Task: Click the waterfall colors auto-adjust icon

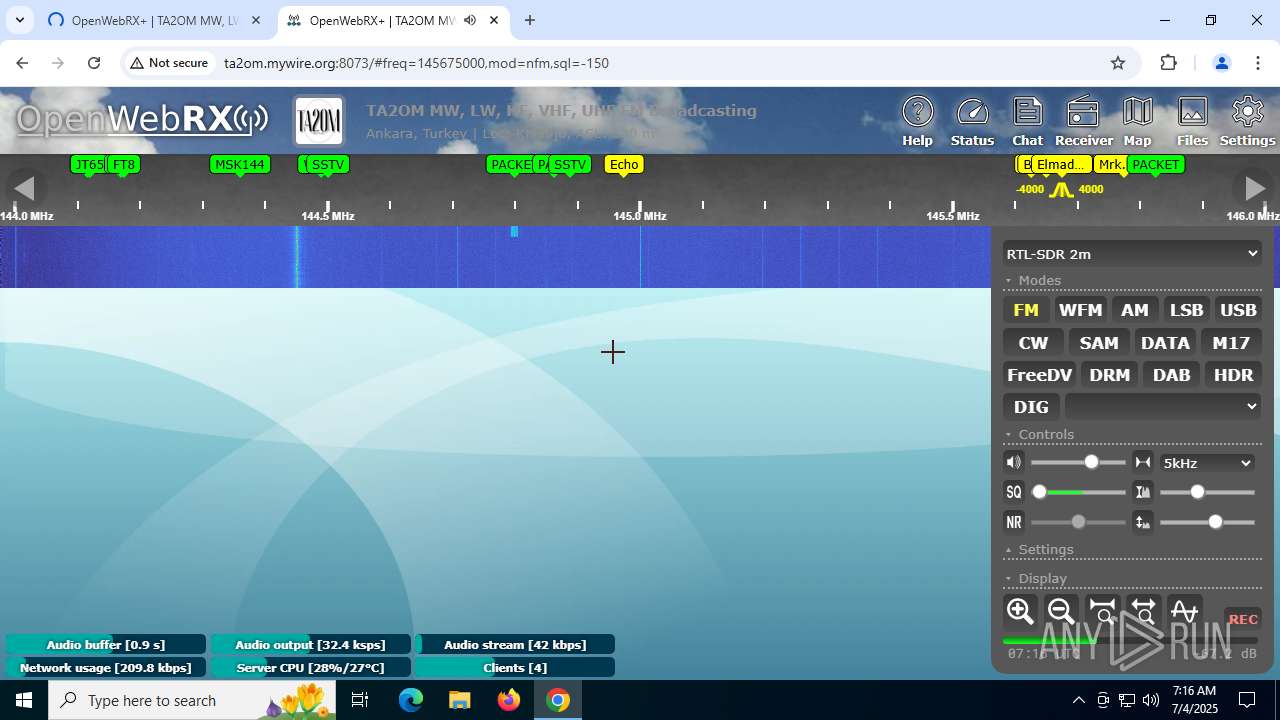Action: pyautogui.click(x=1143, y=492)
